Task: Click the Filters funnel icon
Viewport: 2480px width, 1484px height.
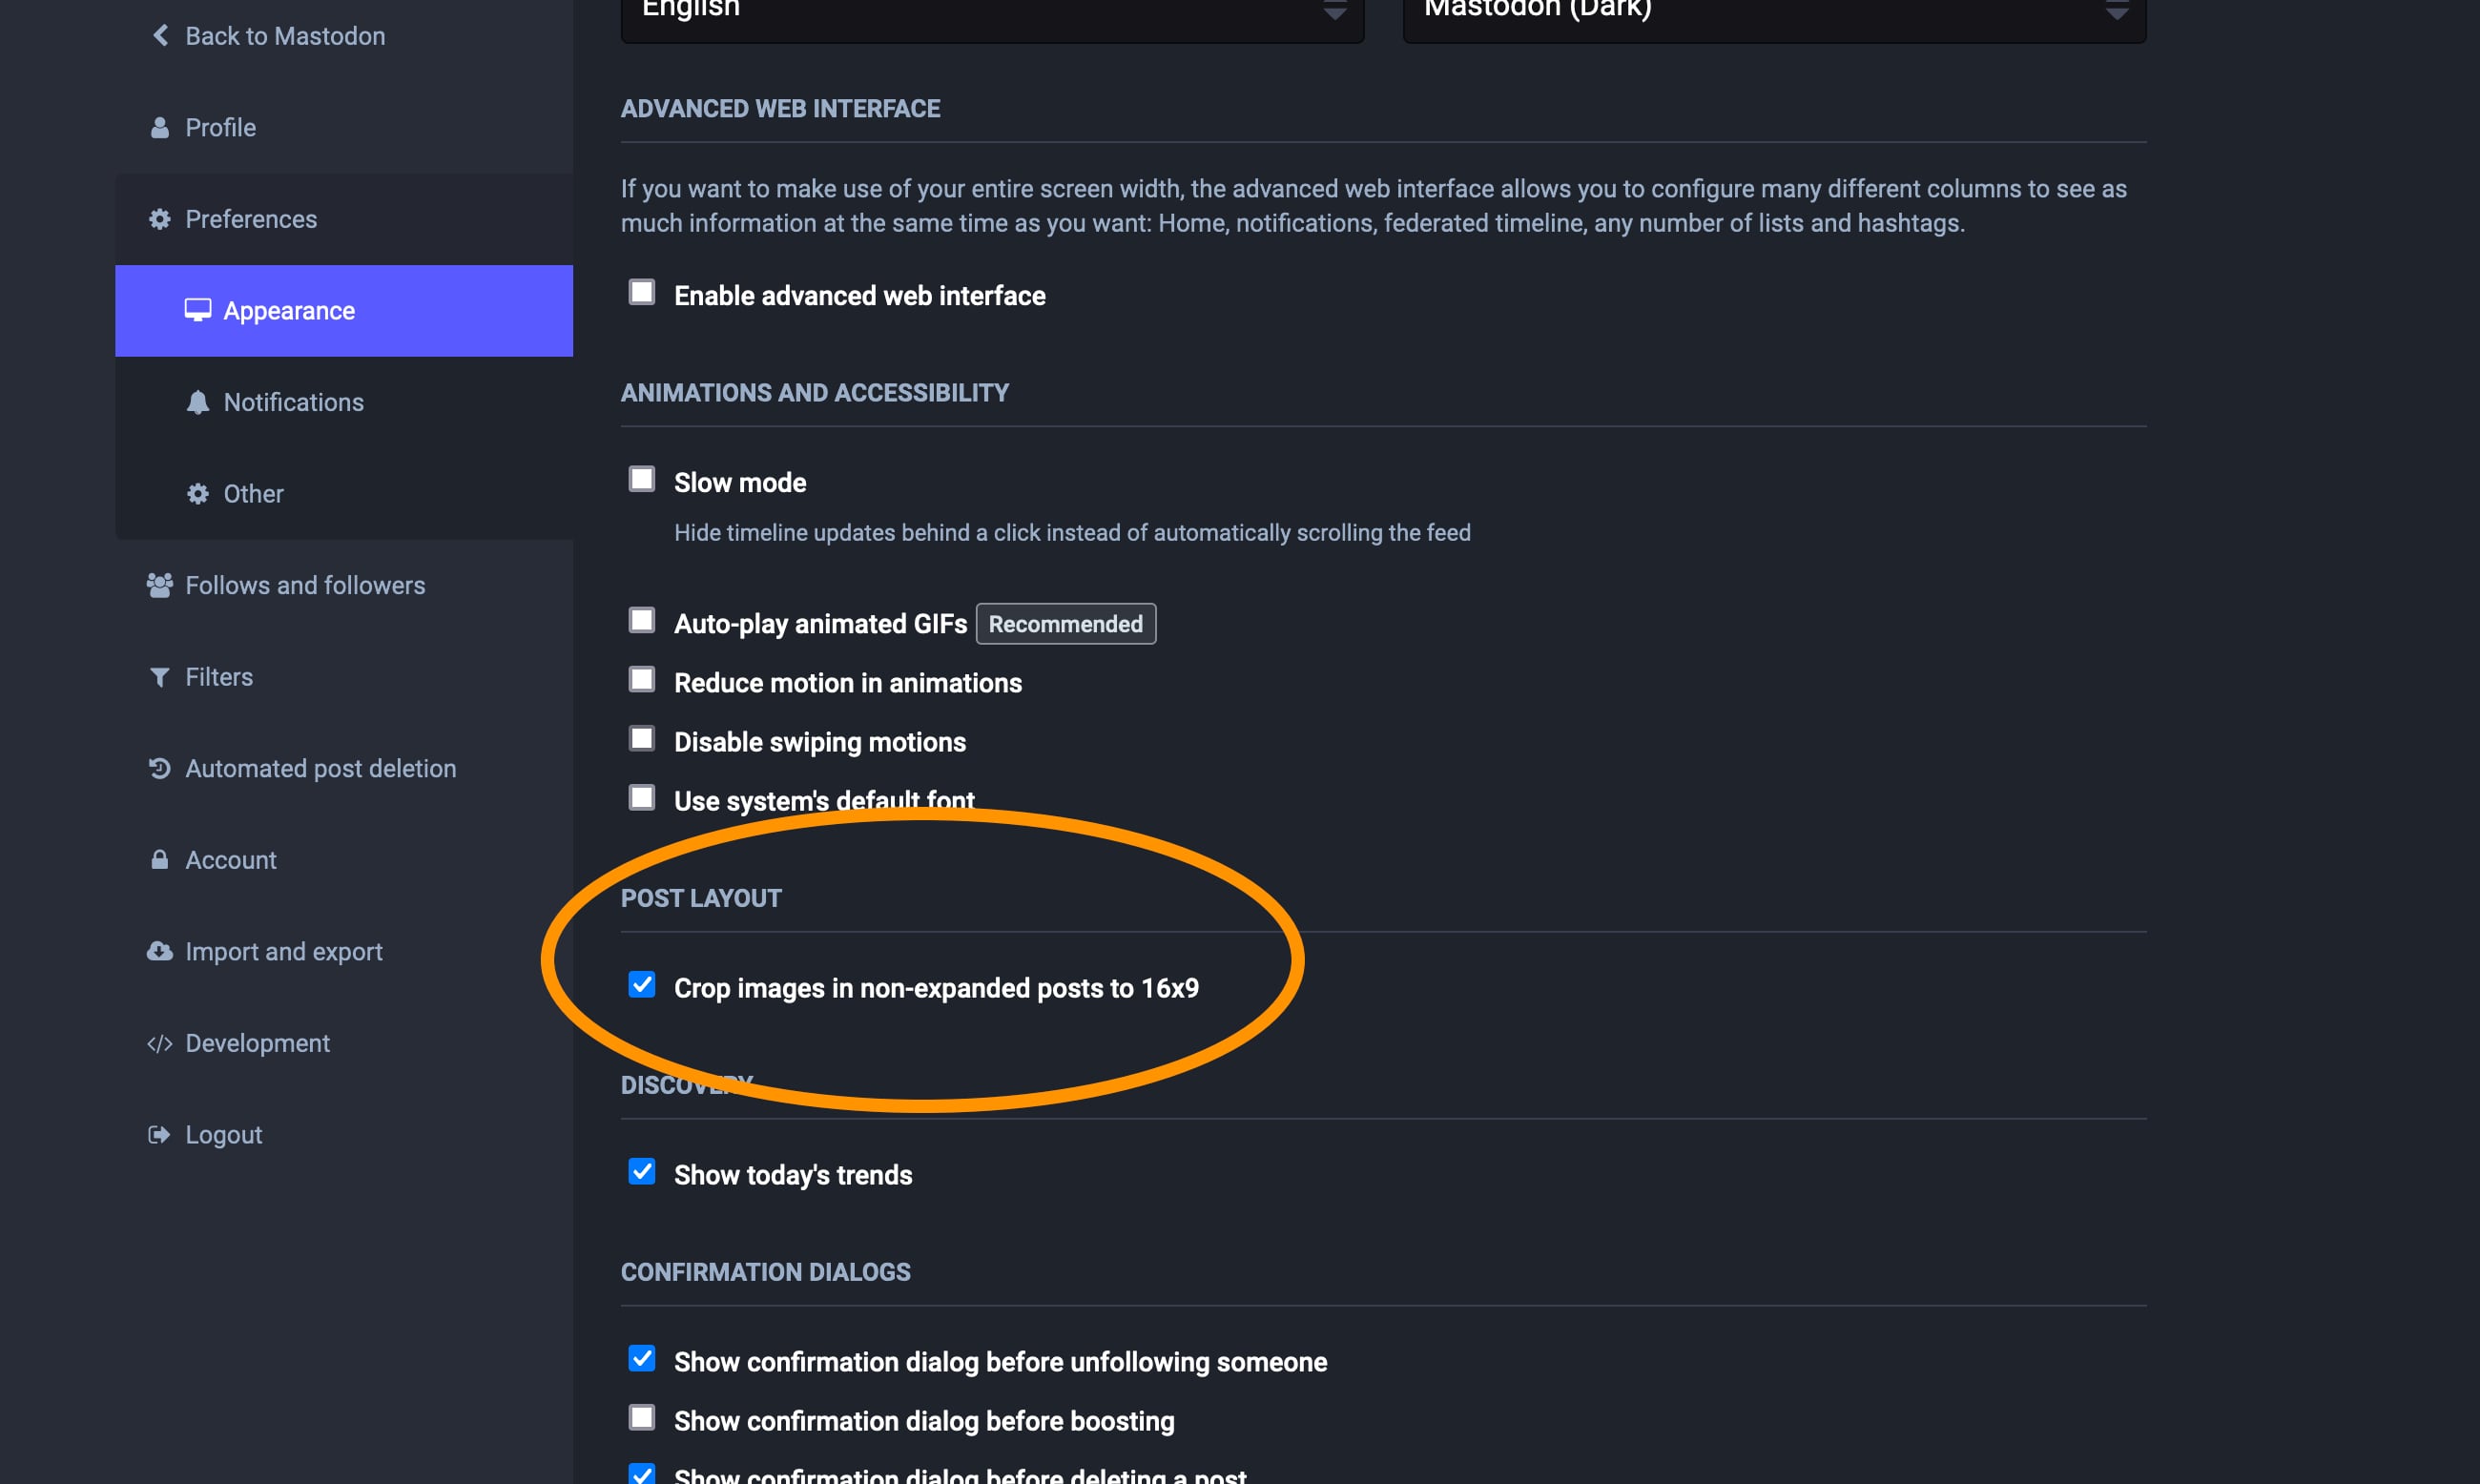Action: click(160, 677)
